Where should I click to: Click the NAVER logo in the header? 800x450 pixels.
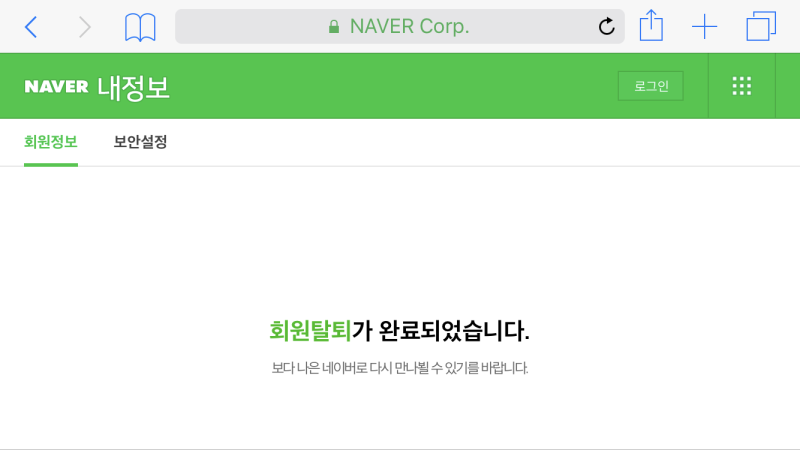pyautogui.click(x=57, y=87)
